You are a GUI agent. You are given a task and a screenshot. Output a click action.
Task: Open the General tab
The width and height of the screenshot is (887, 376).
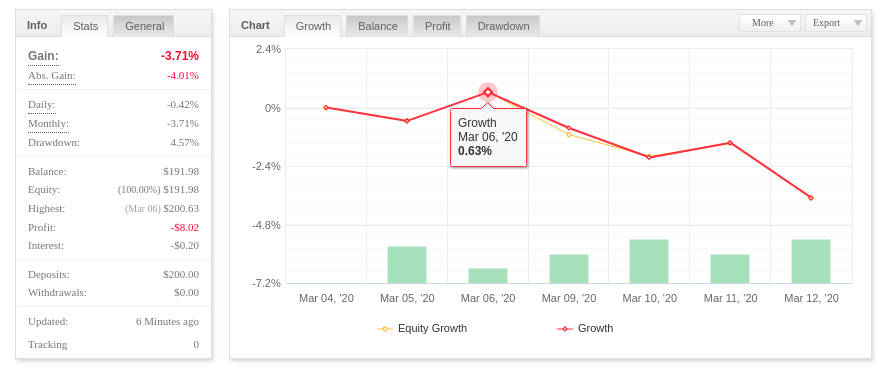[144, 26]
